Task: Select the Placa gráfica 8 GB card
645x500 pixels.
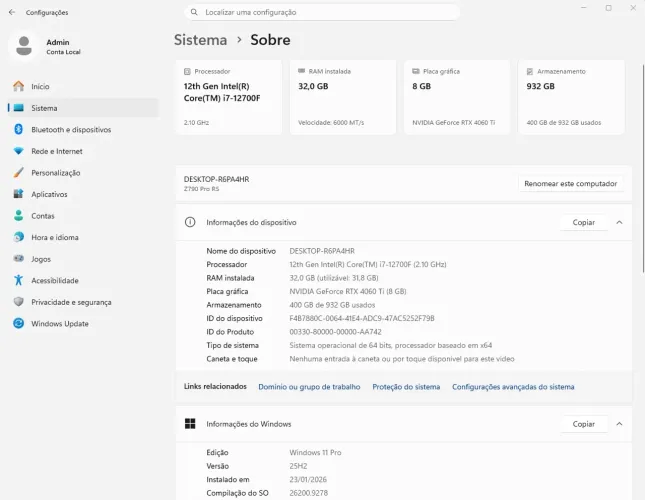Action: (457, 97)
